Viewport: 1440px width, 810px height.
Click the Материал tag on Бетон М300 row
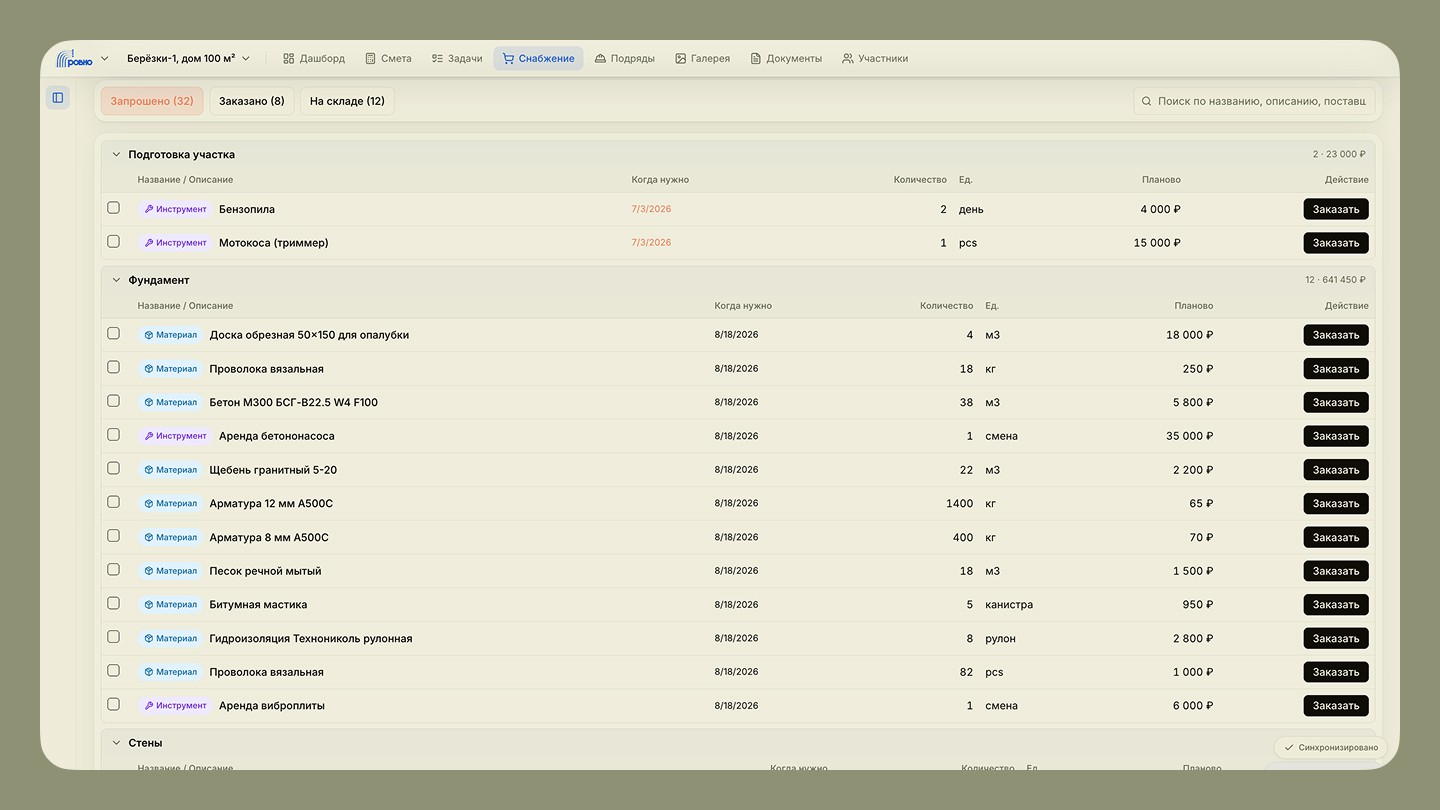pos(170,402)
